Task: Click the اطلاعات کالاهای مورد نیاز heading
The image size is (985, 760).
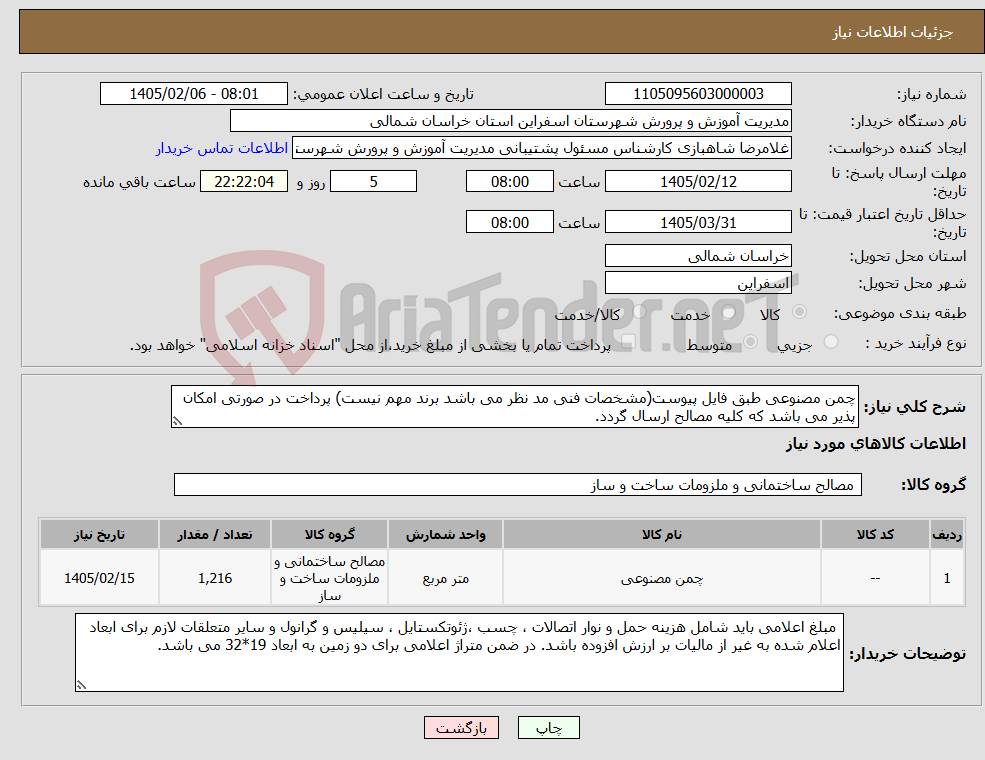Action: tap(876, 444)
